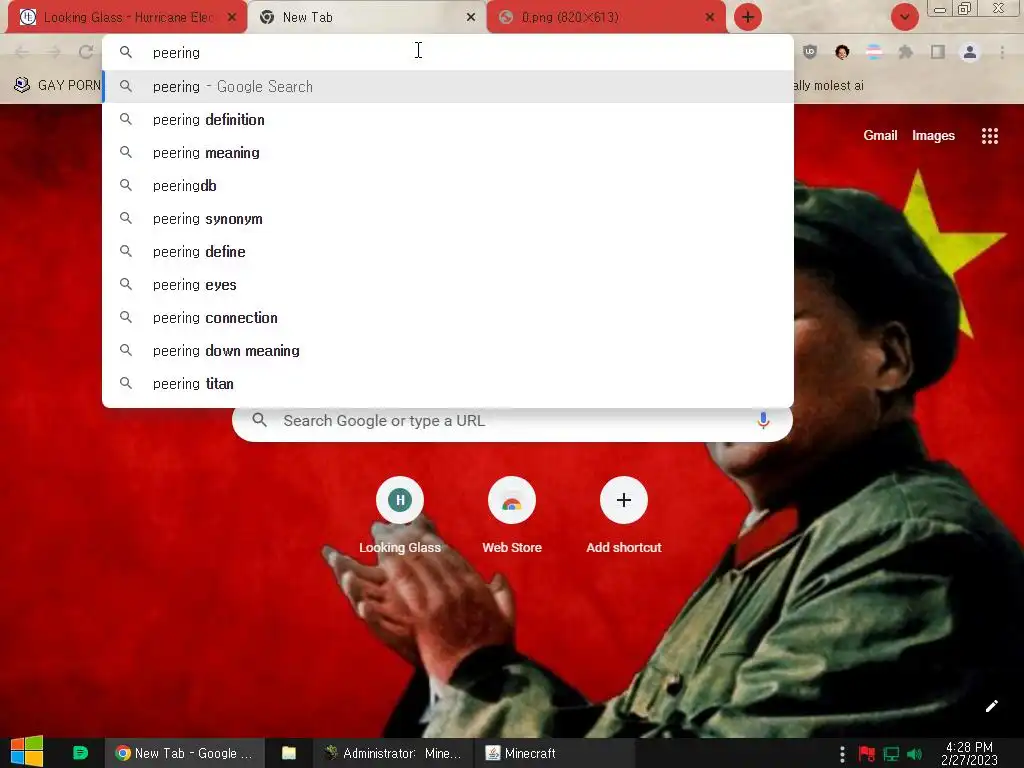Open the volume speaker tray icon
Viewport: 1024px width, 768px height.
915,754
